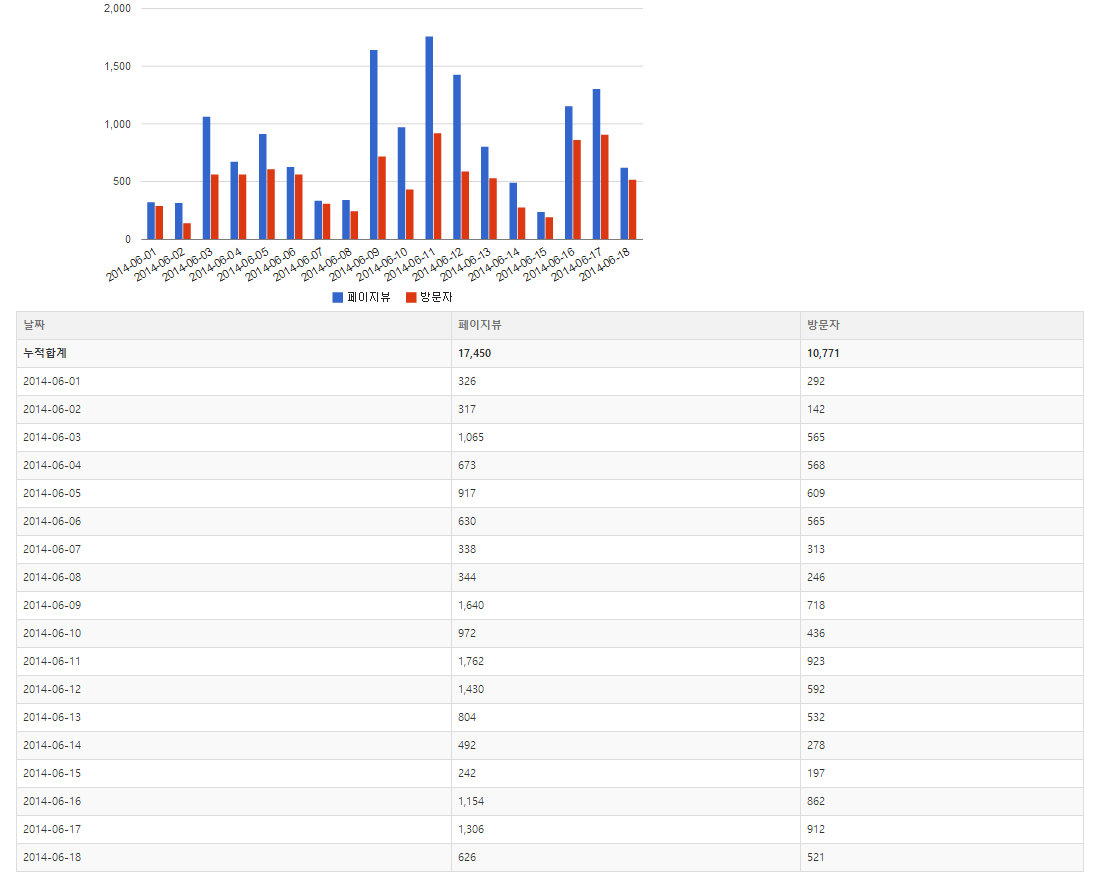Sort by the 날짜 column header
Screen dimensions: 1100x886
coord(35,325)
